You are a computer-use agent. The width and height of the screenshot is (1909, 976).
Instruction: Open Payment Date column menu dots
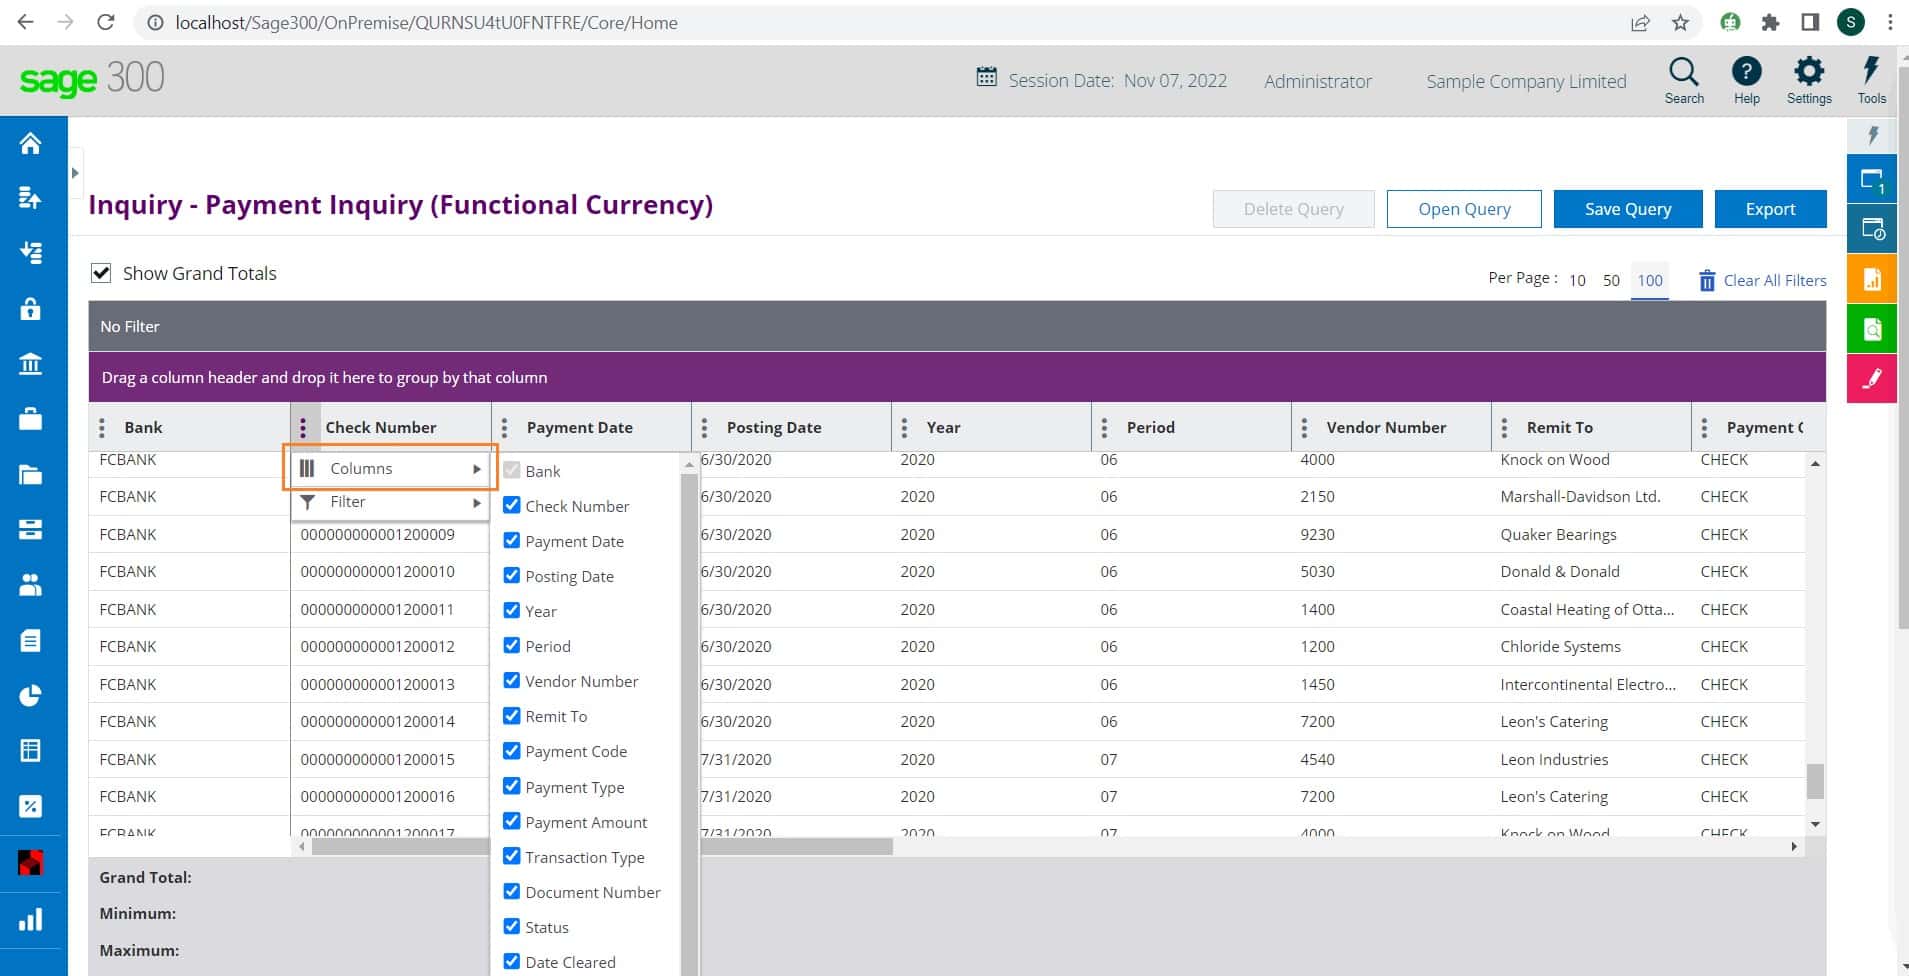(x=504, y=428)
